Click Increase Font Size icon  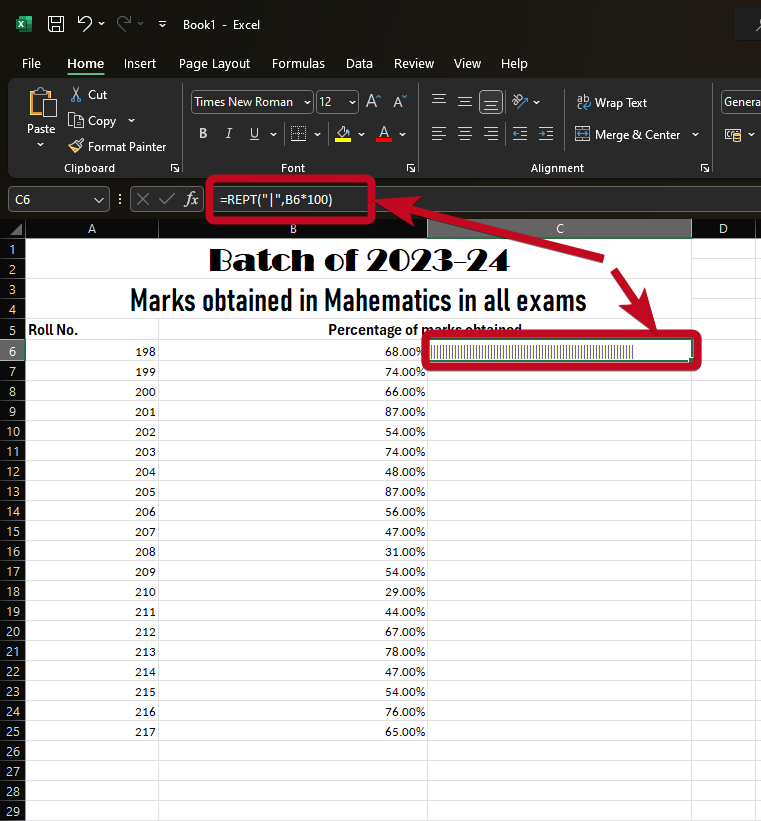373,101
